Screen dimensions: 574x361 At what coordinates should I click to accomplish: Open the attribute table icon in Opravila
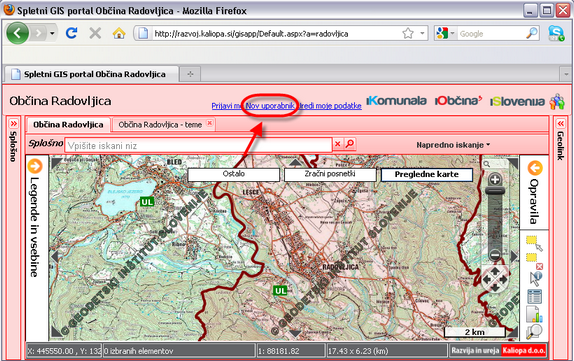(x=534, y=296)
